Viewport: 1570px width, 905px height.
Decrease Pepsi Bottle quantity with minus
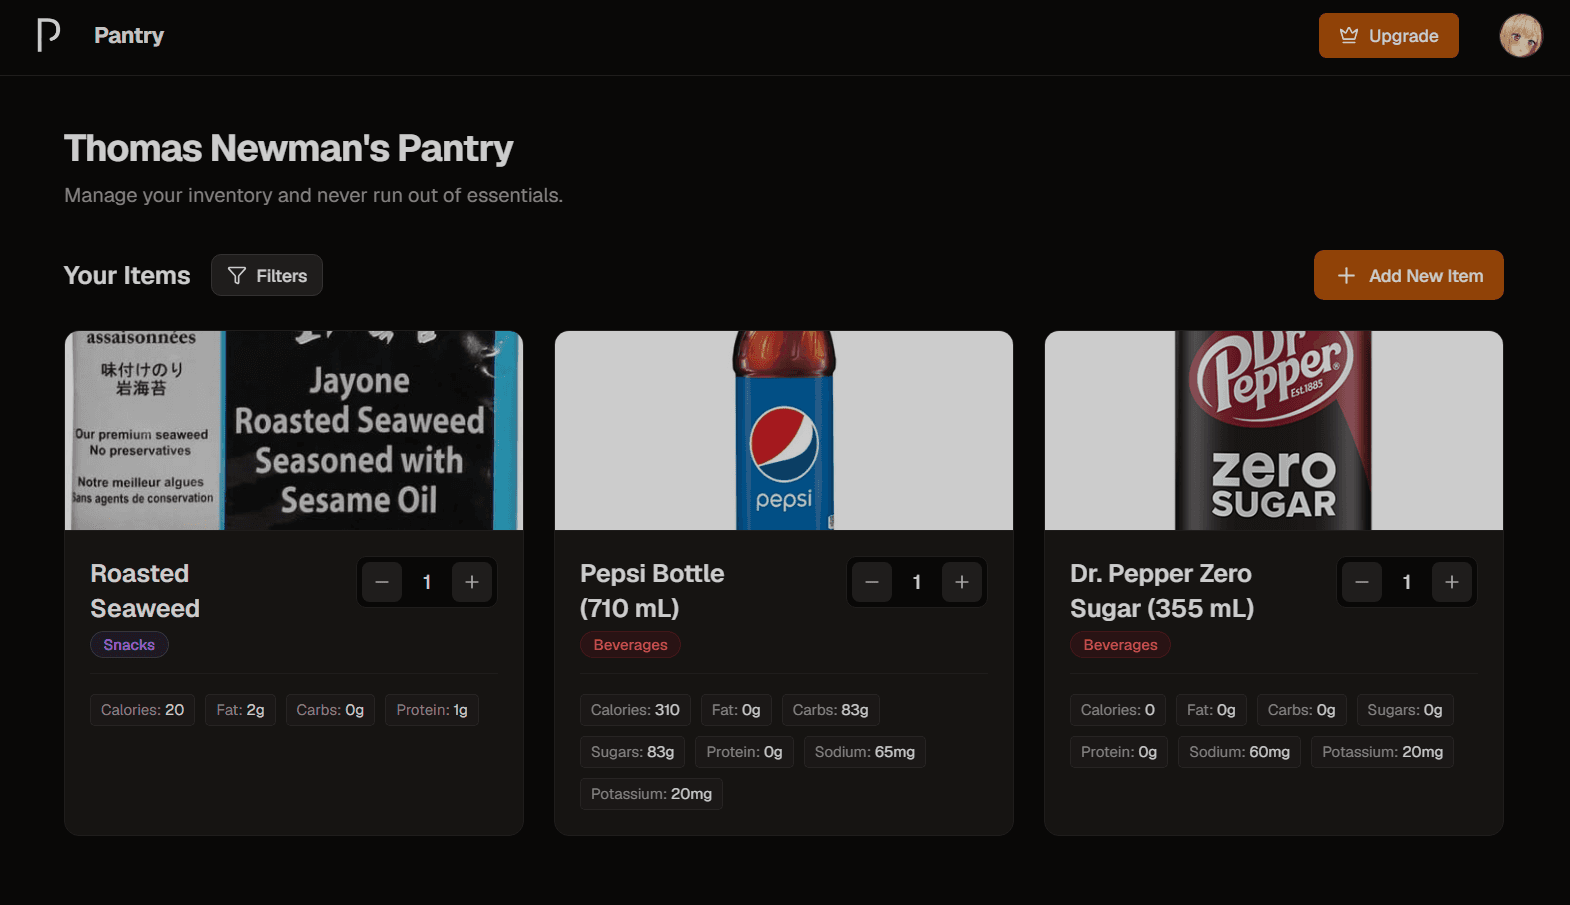(x=872, y=582)
